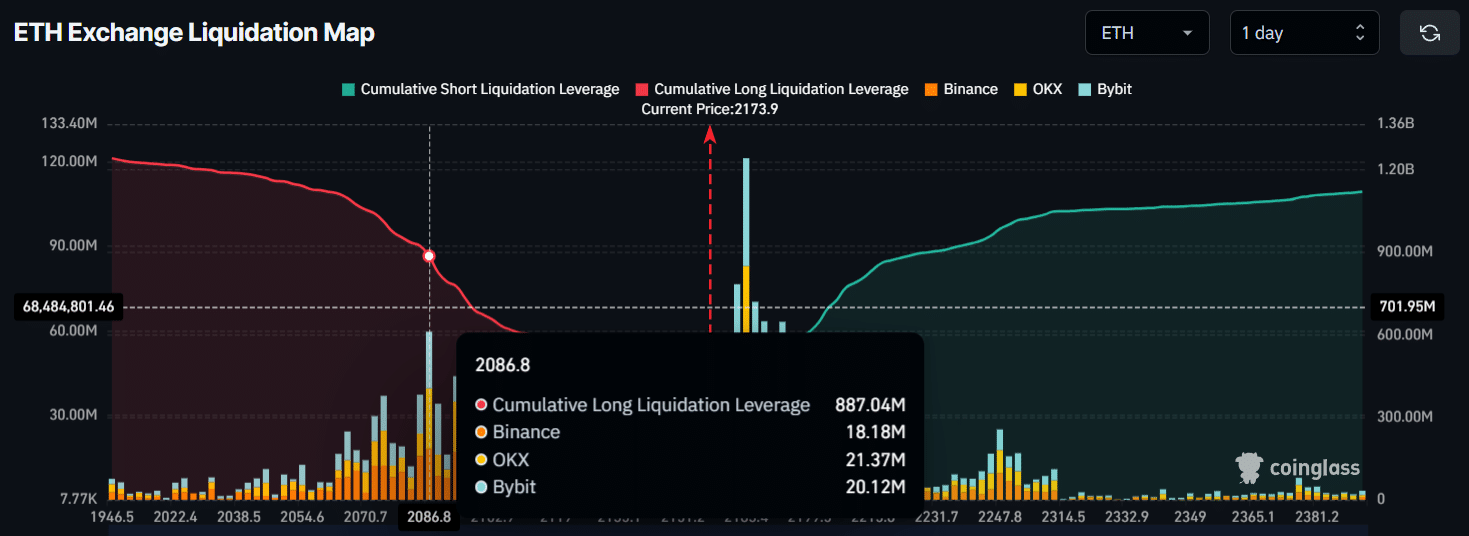Click the red arrowhead atop current price line
The width and height of the screenshot is (1469, 536).
click(710, 135)
